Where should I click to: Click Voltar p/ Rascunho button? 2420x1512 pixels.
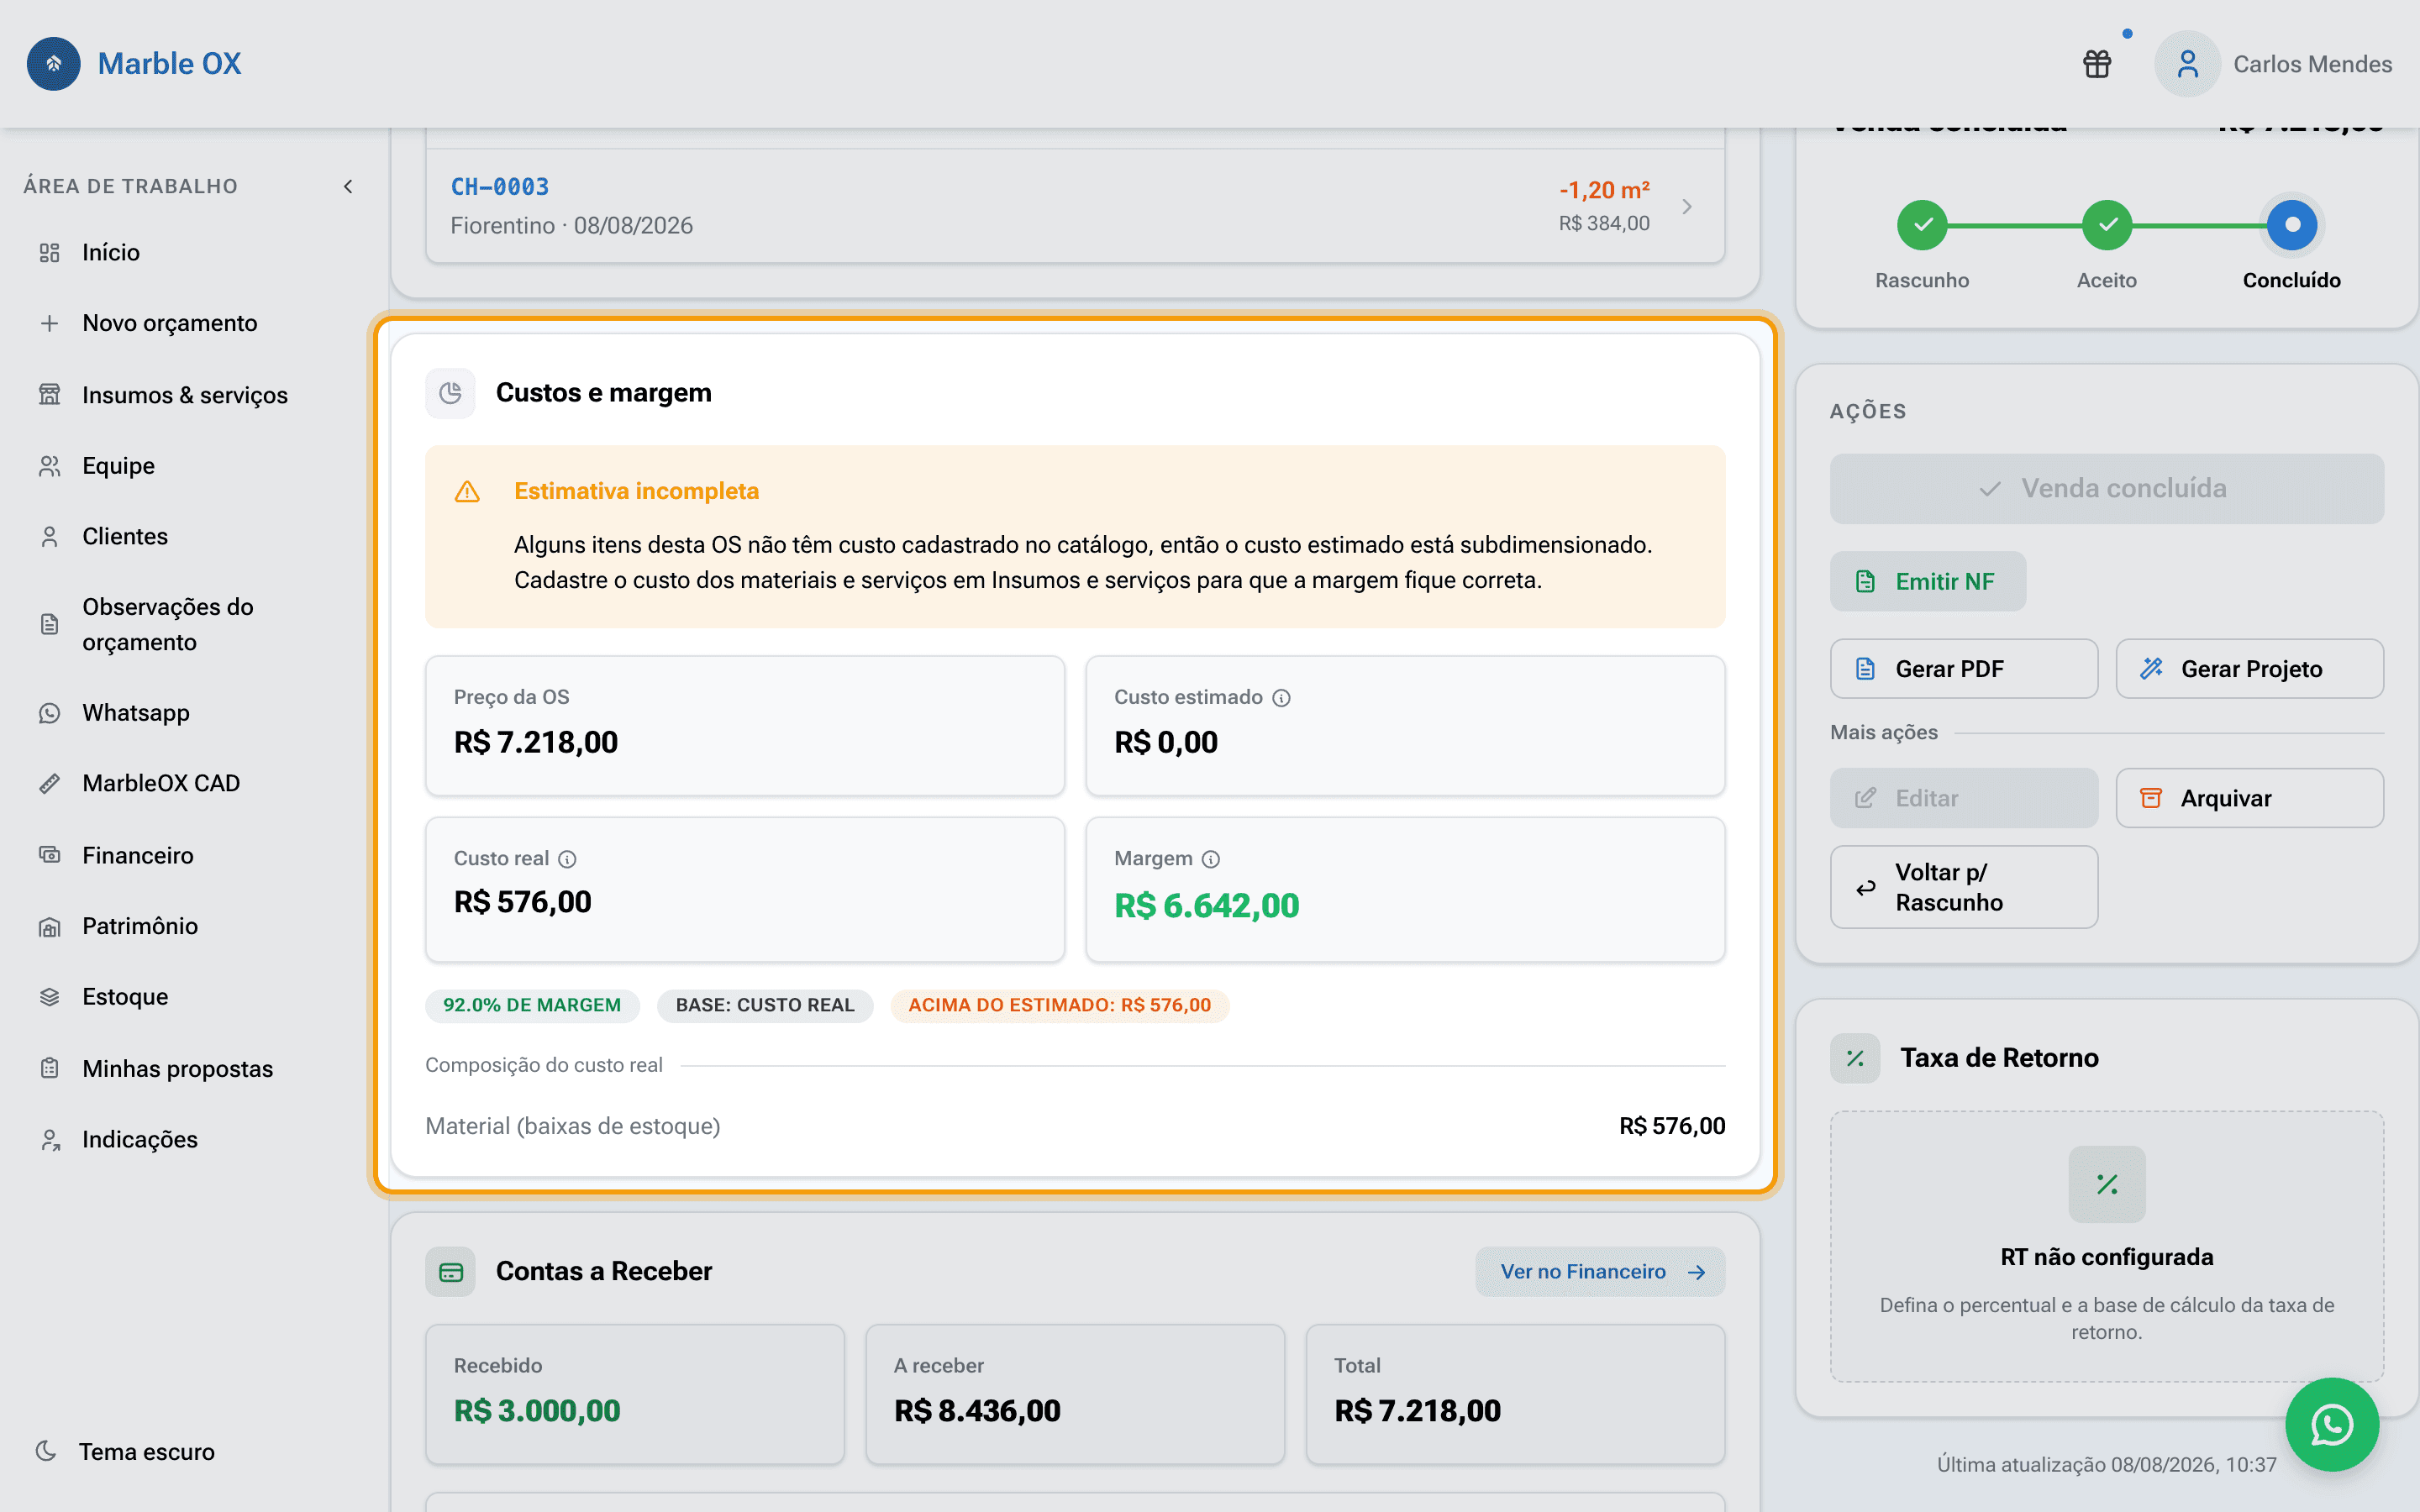pos(1964,887)
